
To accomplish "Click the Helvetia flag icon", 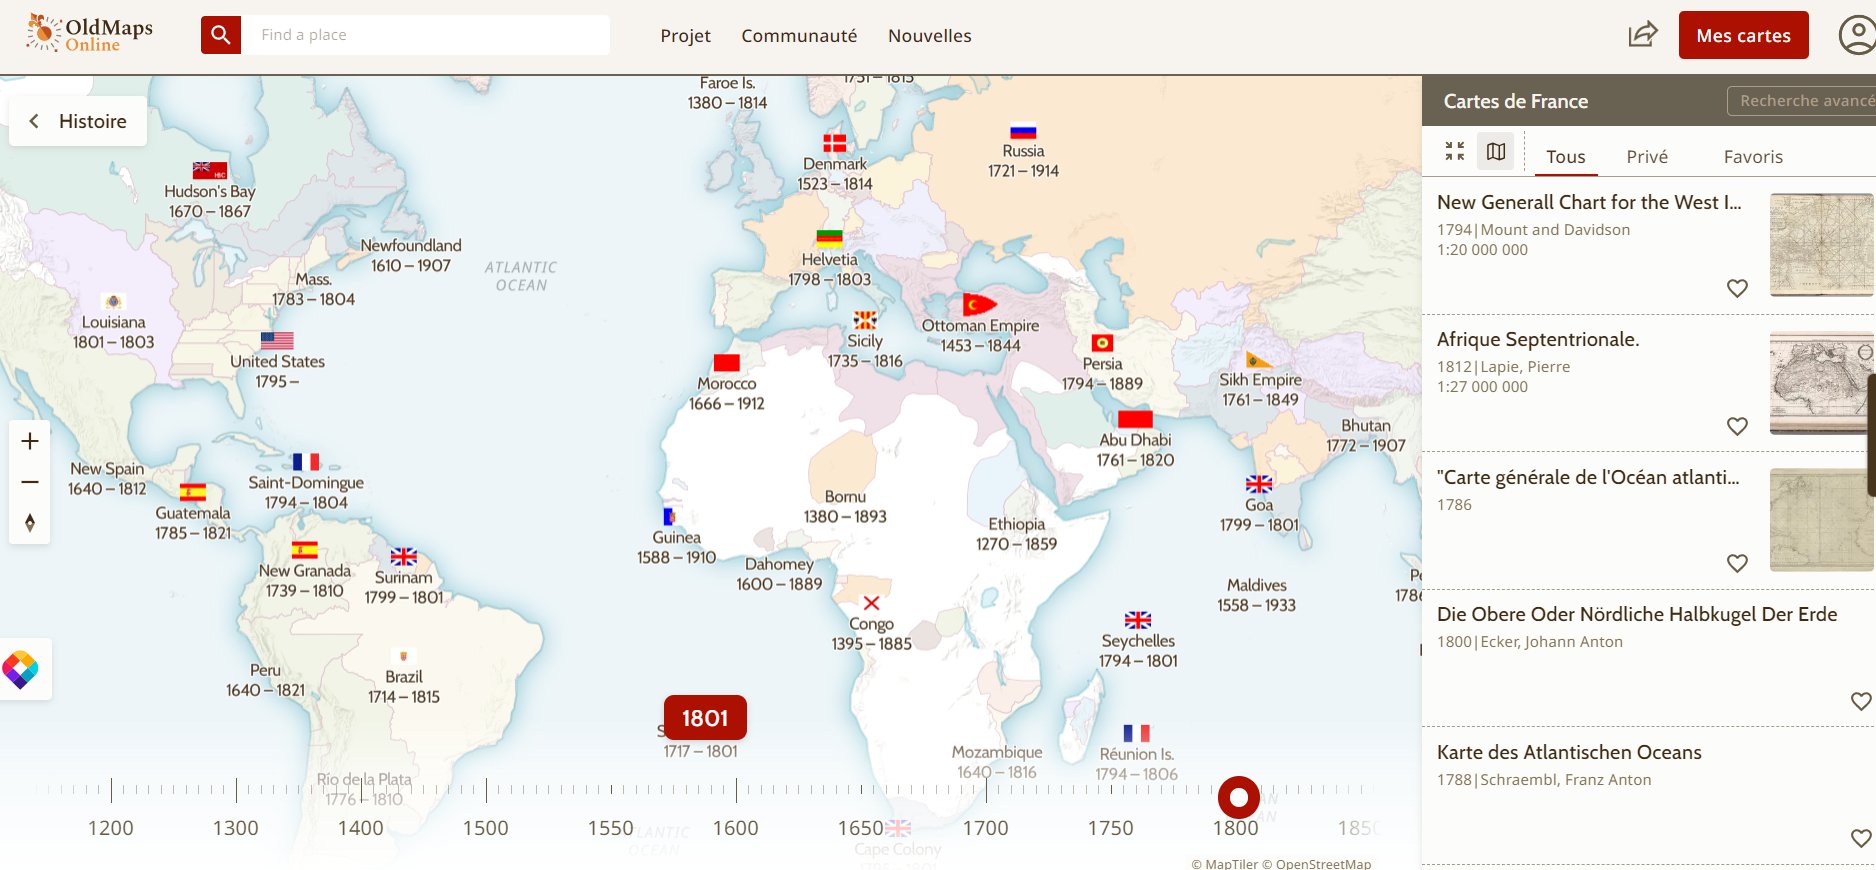I will pos(830,238).
